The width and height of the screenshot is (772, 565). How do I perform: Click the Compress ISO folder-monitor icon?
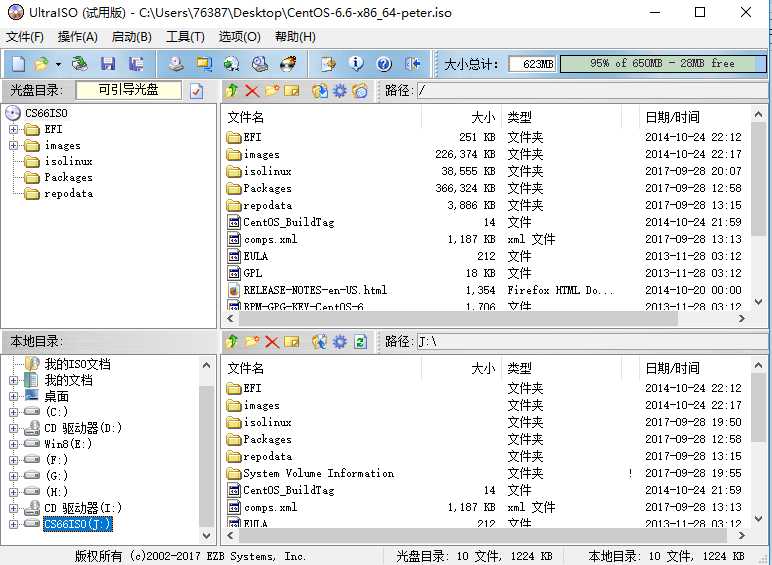(203, 64)
